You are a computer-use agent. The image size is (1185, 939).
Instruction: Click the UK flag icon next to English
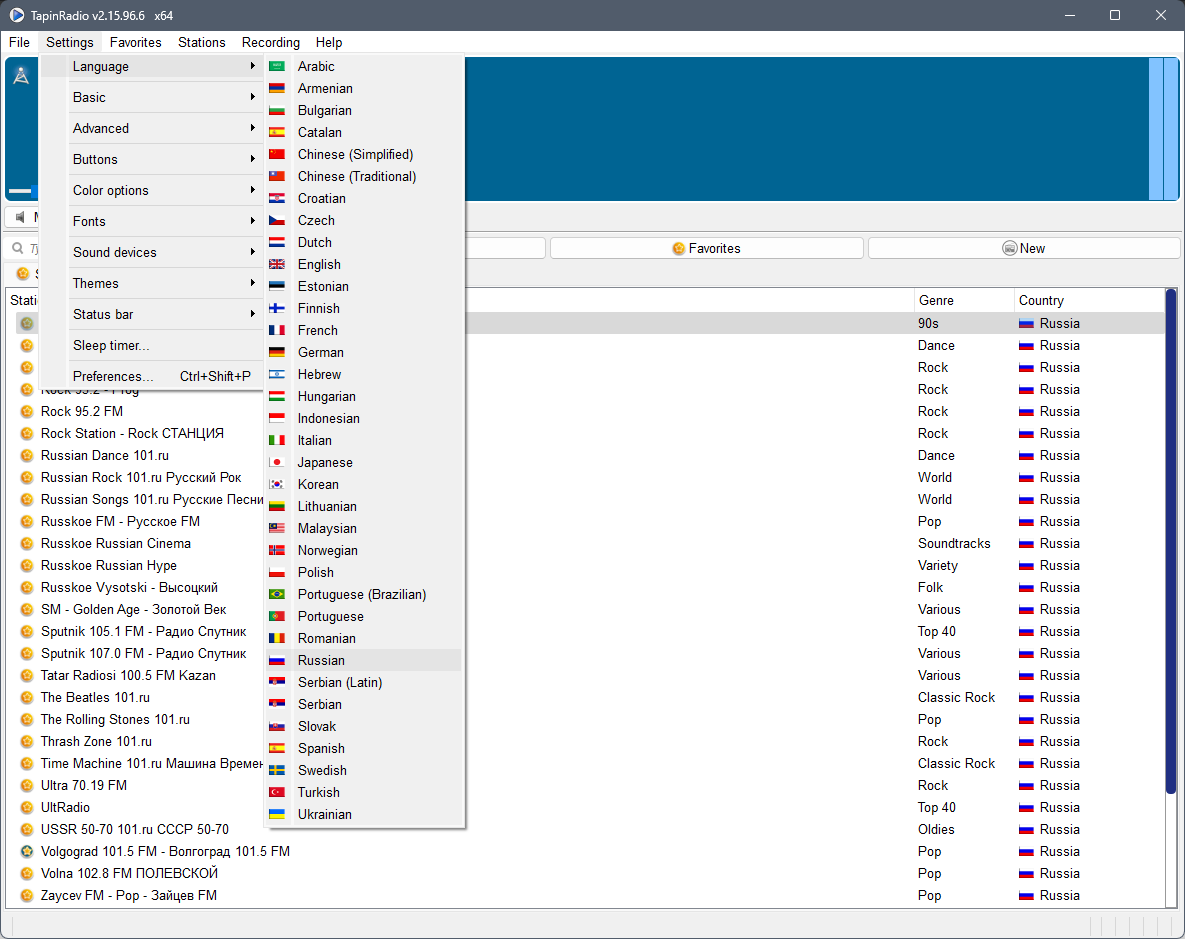click(276, 264)
